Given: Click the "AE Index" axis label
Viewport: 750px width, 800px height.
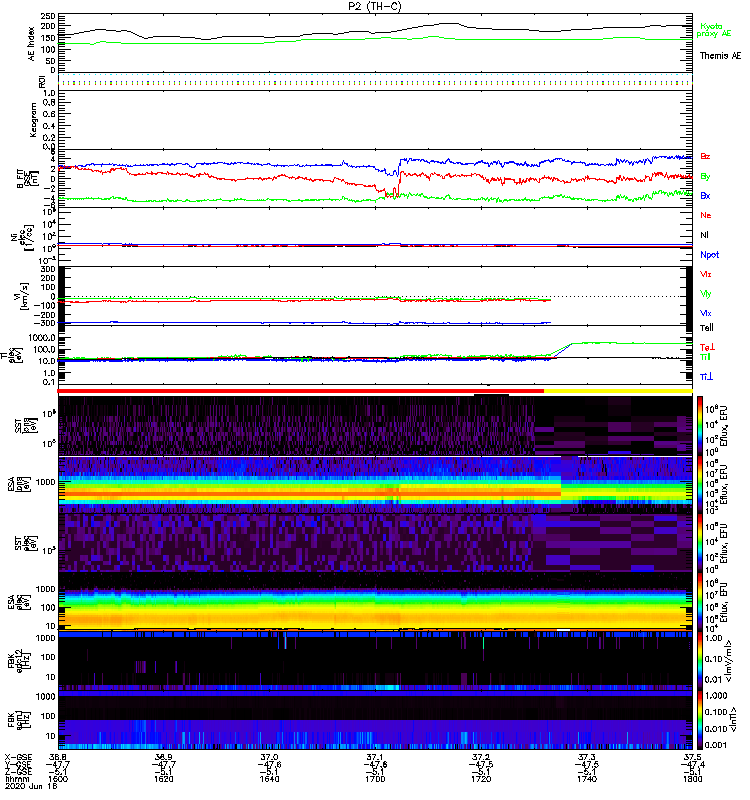Looking at the screenshot, I should [x=31, y=44].
